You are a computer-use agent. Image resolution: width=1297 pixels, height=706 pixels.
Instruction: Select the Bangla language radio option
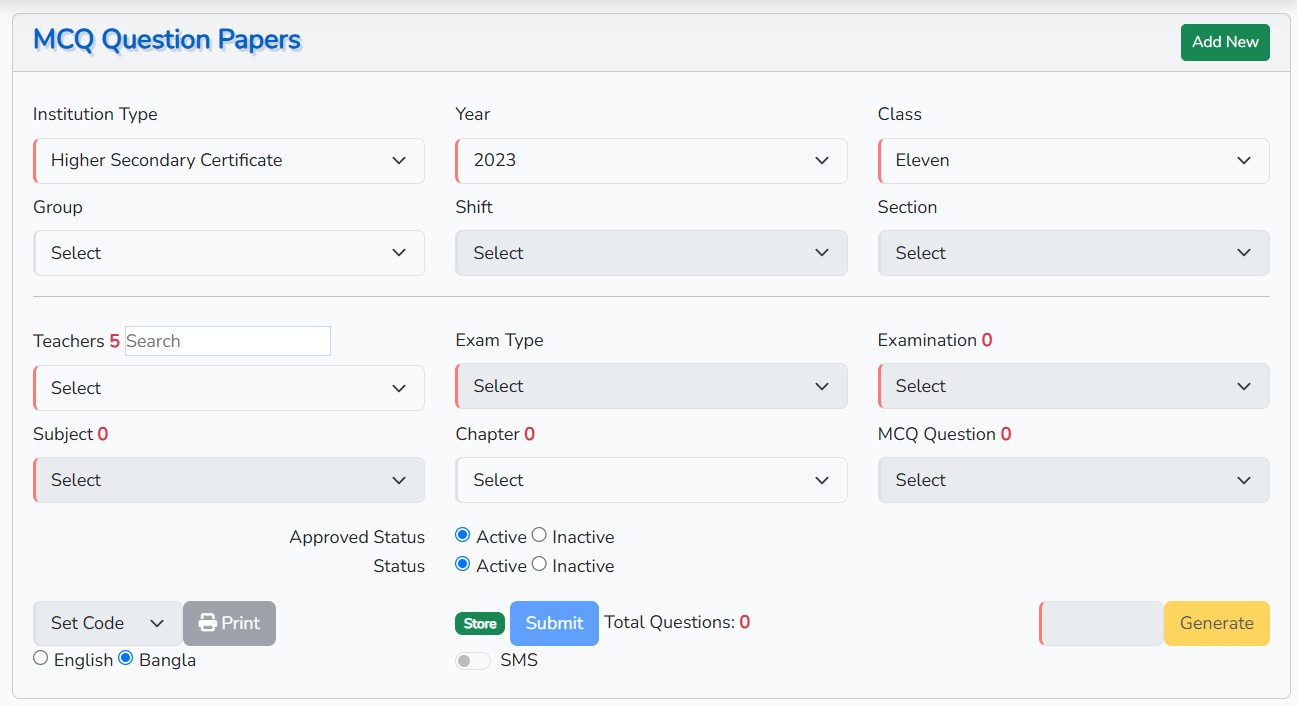tap(126, 658)
